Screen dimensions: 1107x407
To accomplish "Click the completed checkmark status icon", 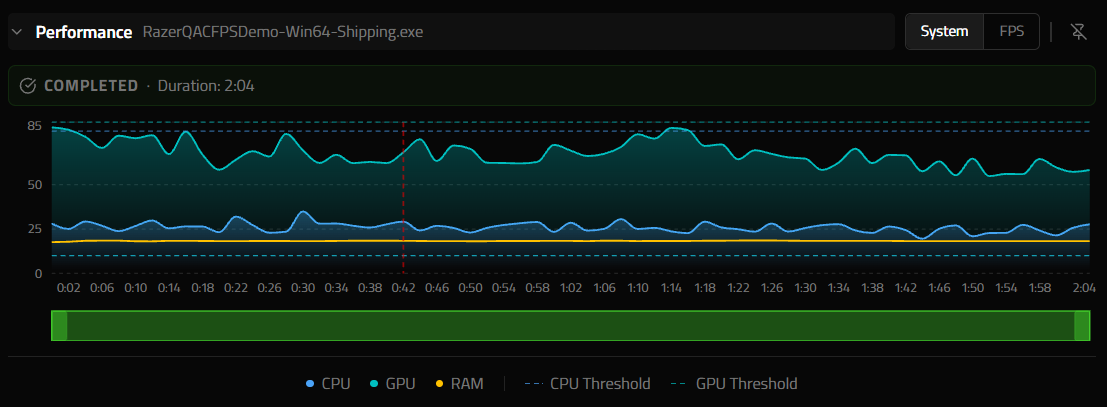I will [x=28, y=86].
